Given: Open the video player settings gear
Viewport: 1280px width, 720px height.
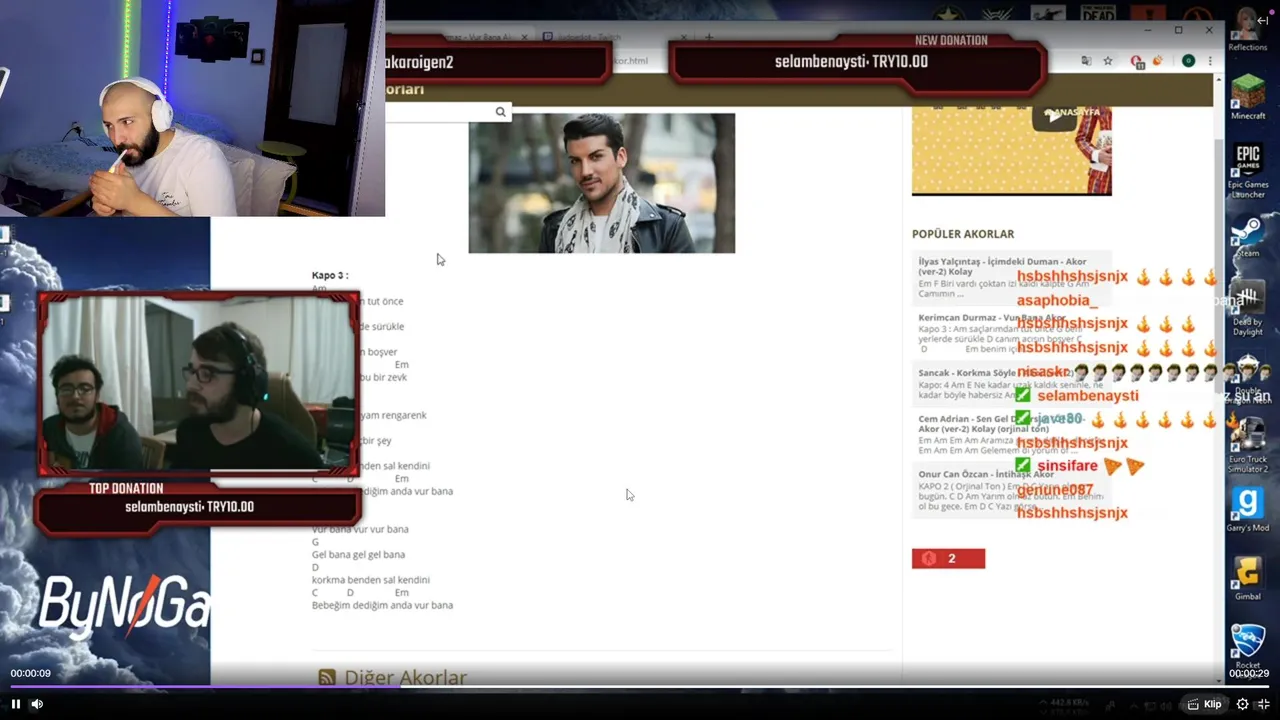Looking at the screenshot, I should (x=1242, y=704).
